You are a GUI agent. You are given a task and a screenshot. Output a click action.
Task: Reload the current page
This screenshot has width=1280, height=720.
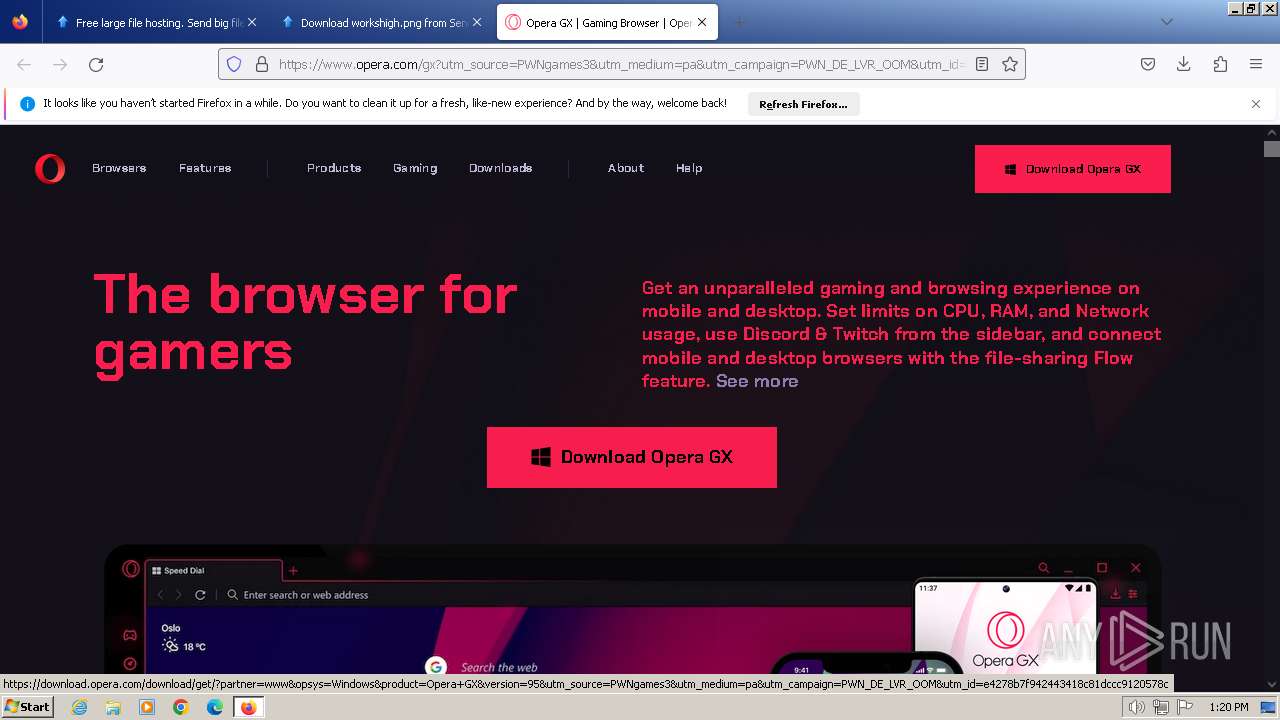96,64
